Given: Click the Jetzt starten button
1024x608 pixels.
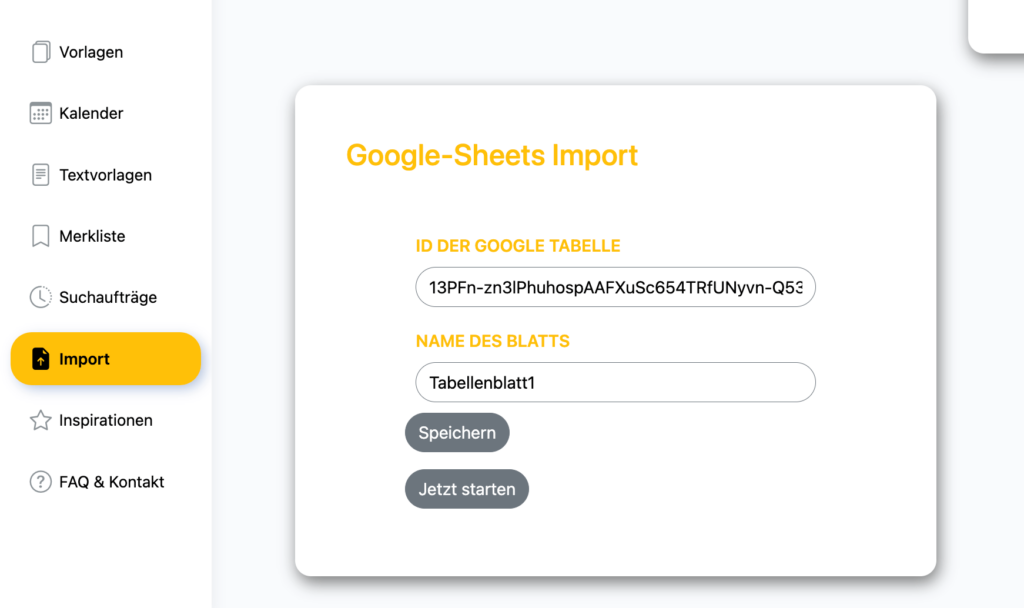Looking at the screenshot, I should coord(467,489).
